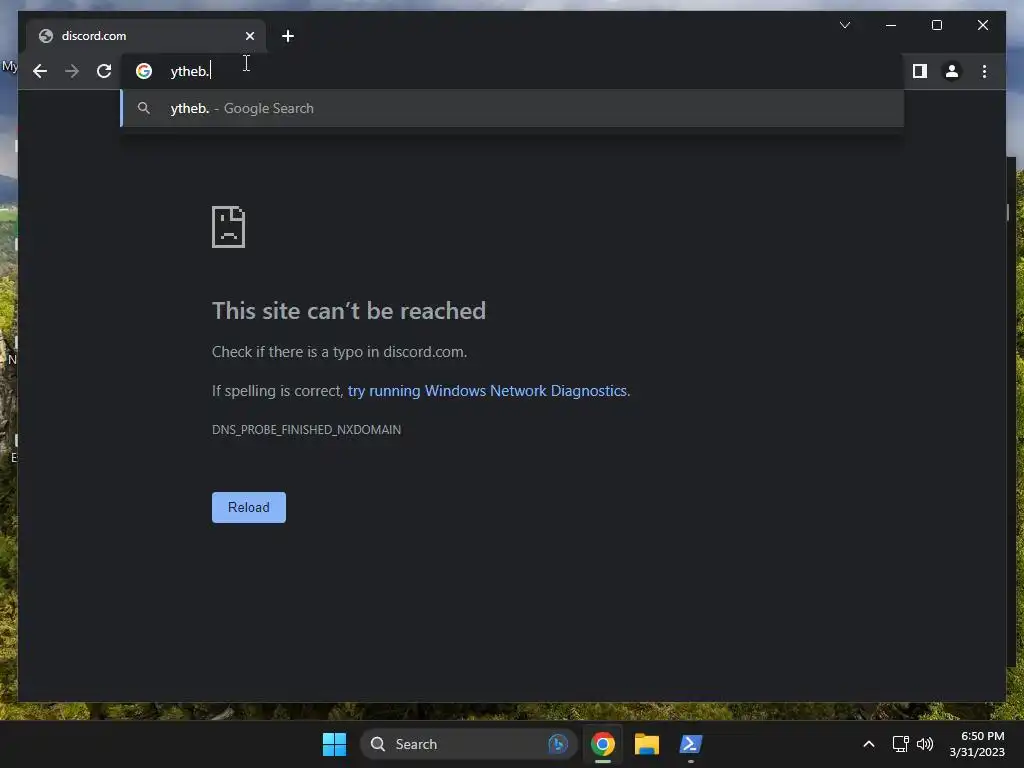
Task: Show hidden system tray icons
Action: pos(869,744)
